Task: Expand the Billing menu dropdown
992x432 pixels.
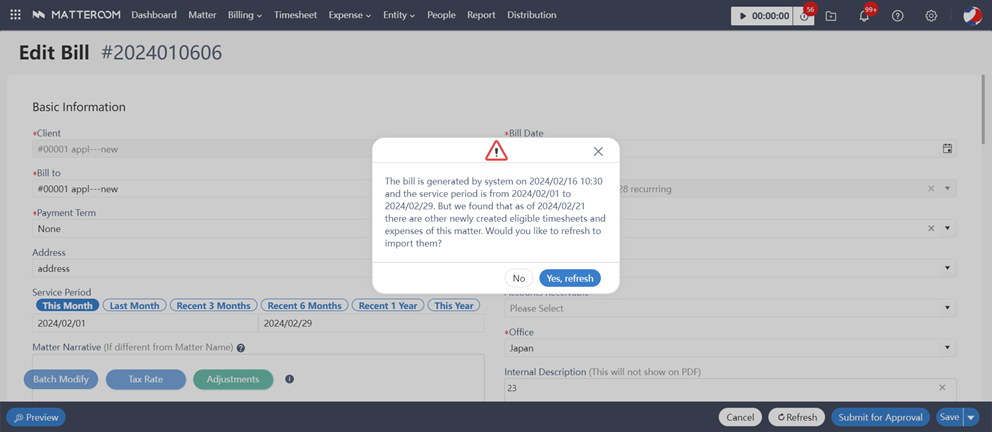Action: pos(244,15)
